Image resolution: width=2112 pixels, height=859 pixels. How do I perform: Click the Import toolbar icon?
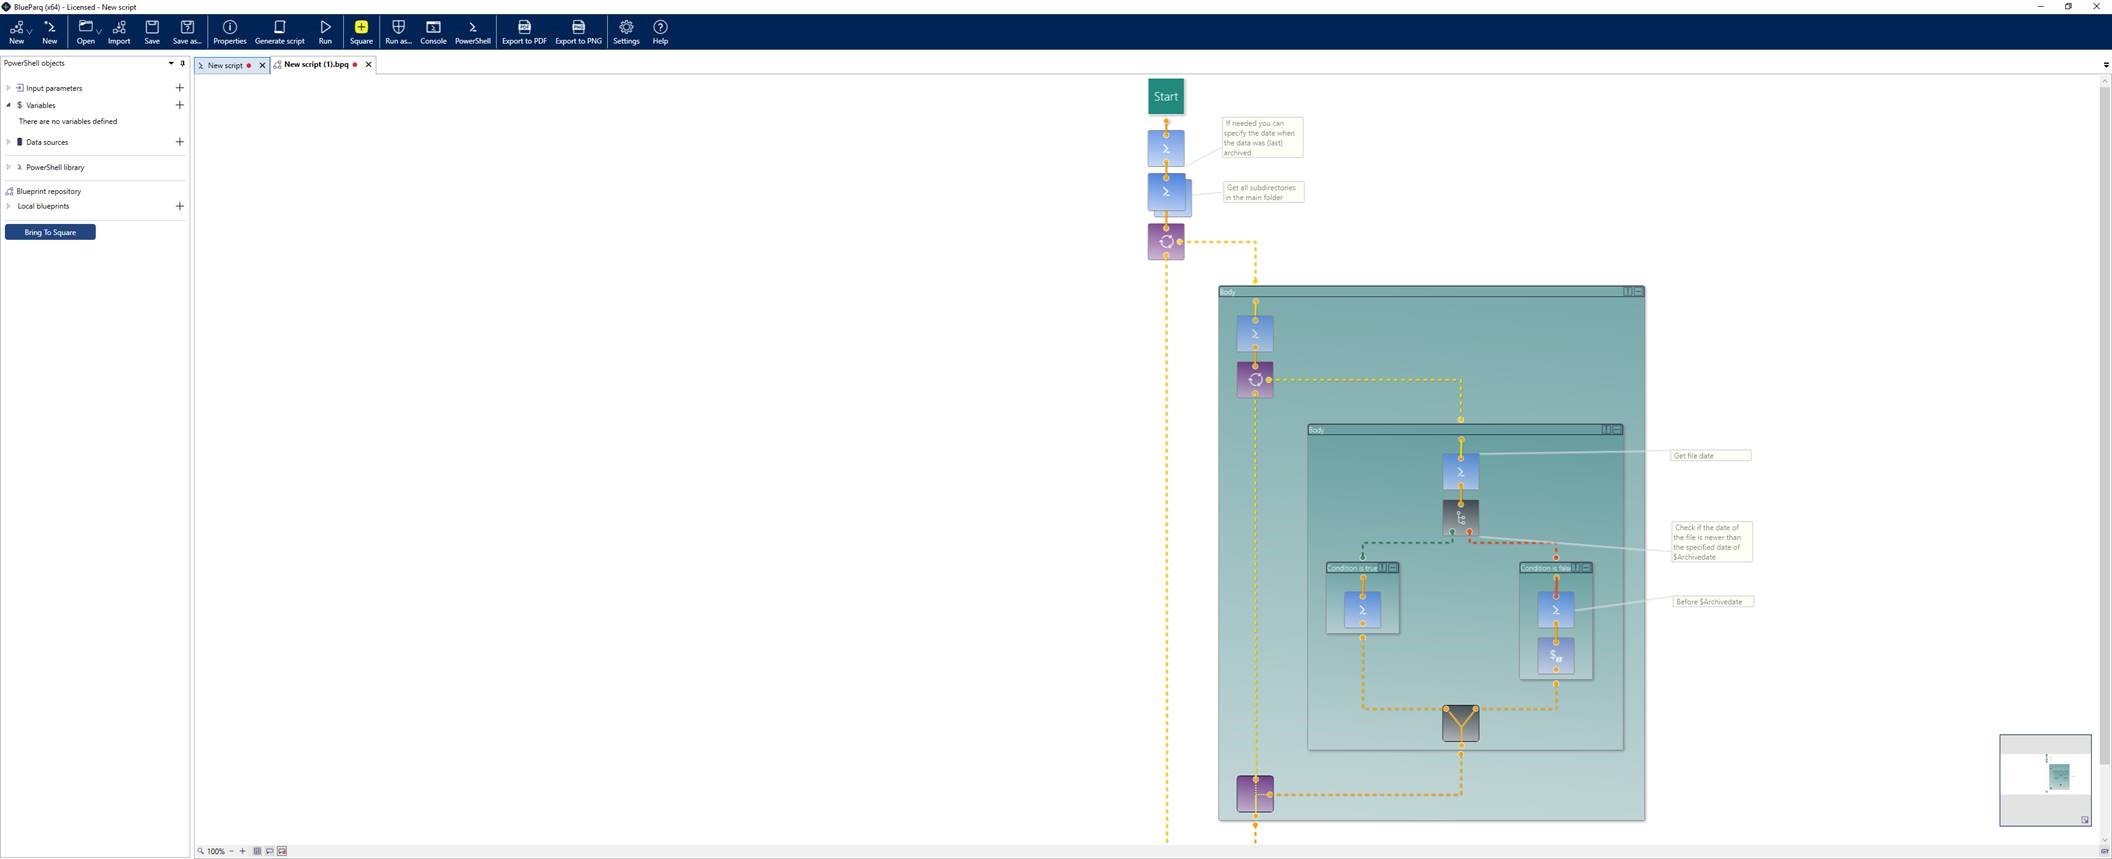pos(119,32)
